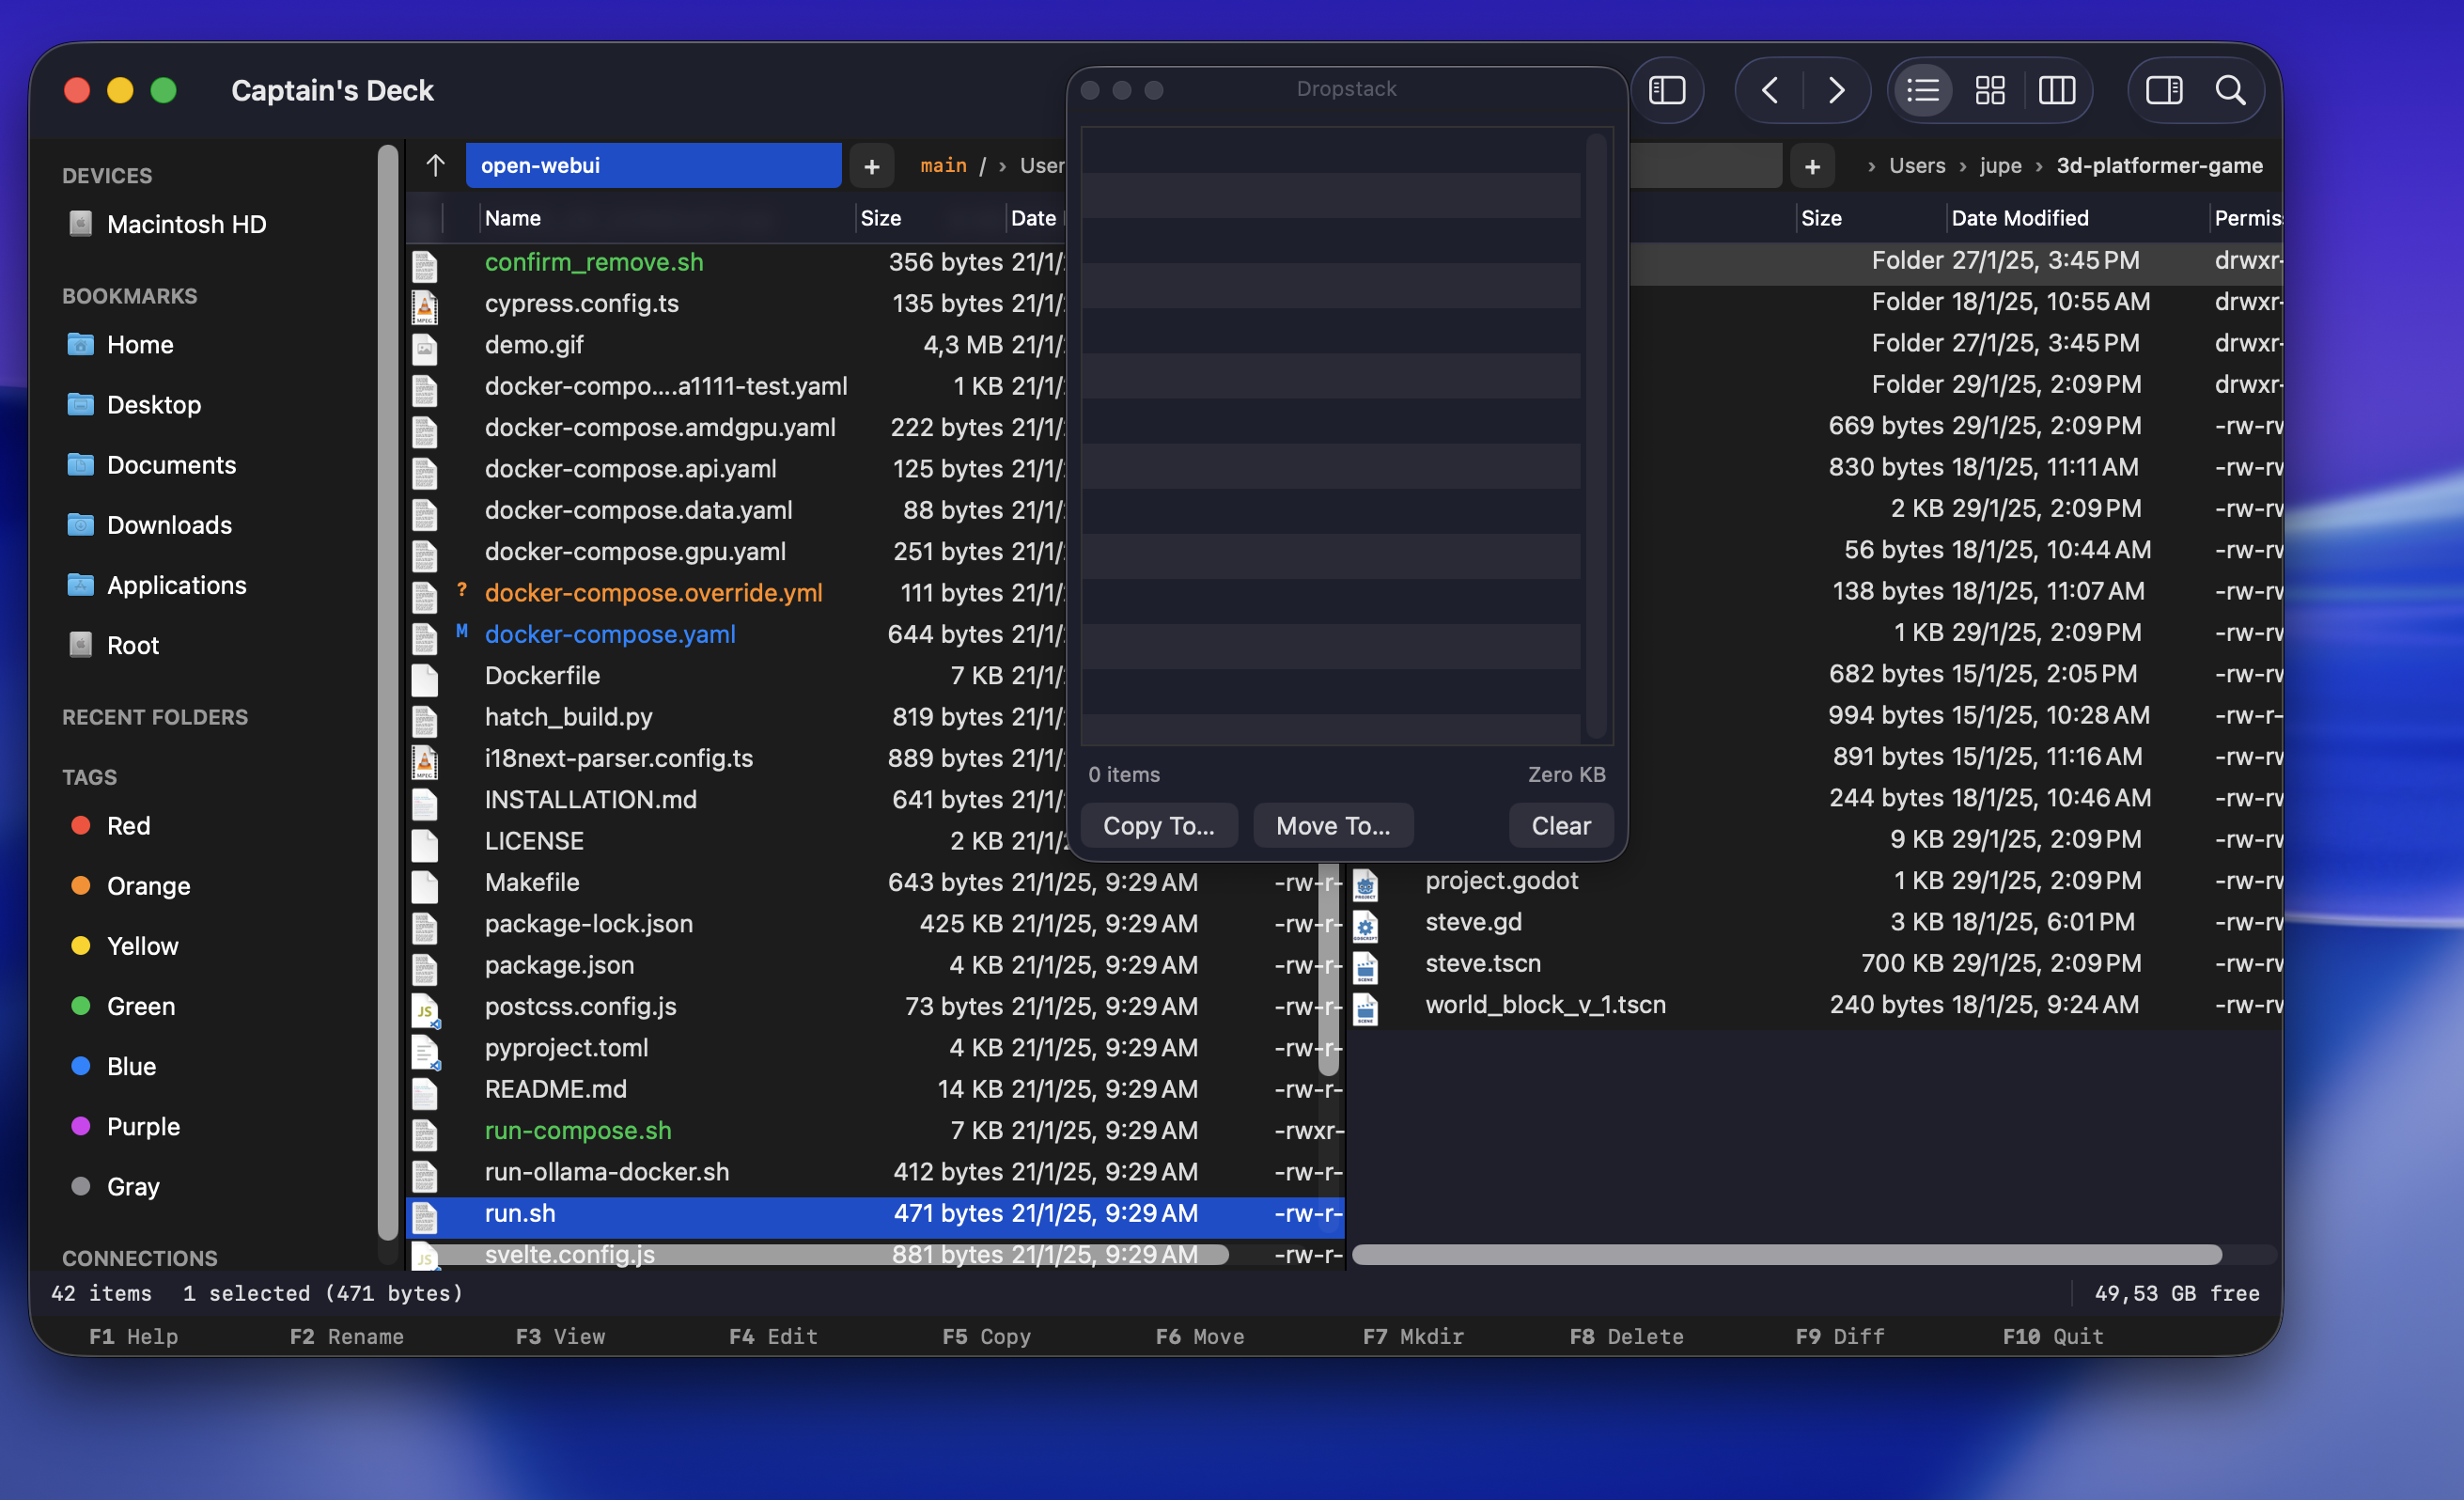This screenshot has height=1500, width=2464.
Task: Open Downloads bookmark in sidebar
Action: pos(169,525)
